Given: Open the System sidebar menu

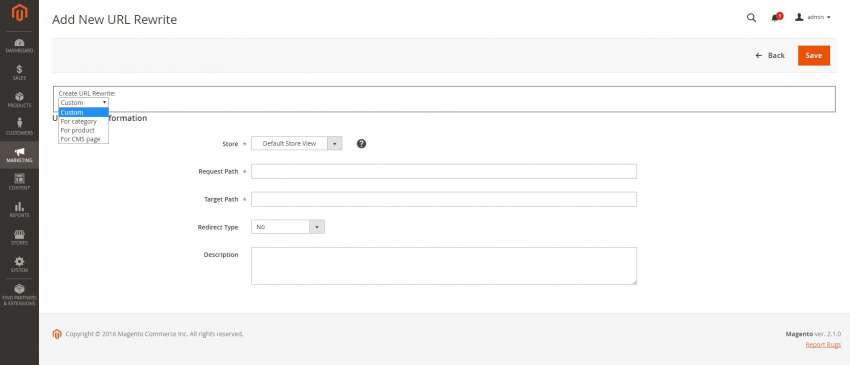Looking at the screenshot, I should (x=19, y=265).
